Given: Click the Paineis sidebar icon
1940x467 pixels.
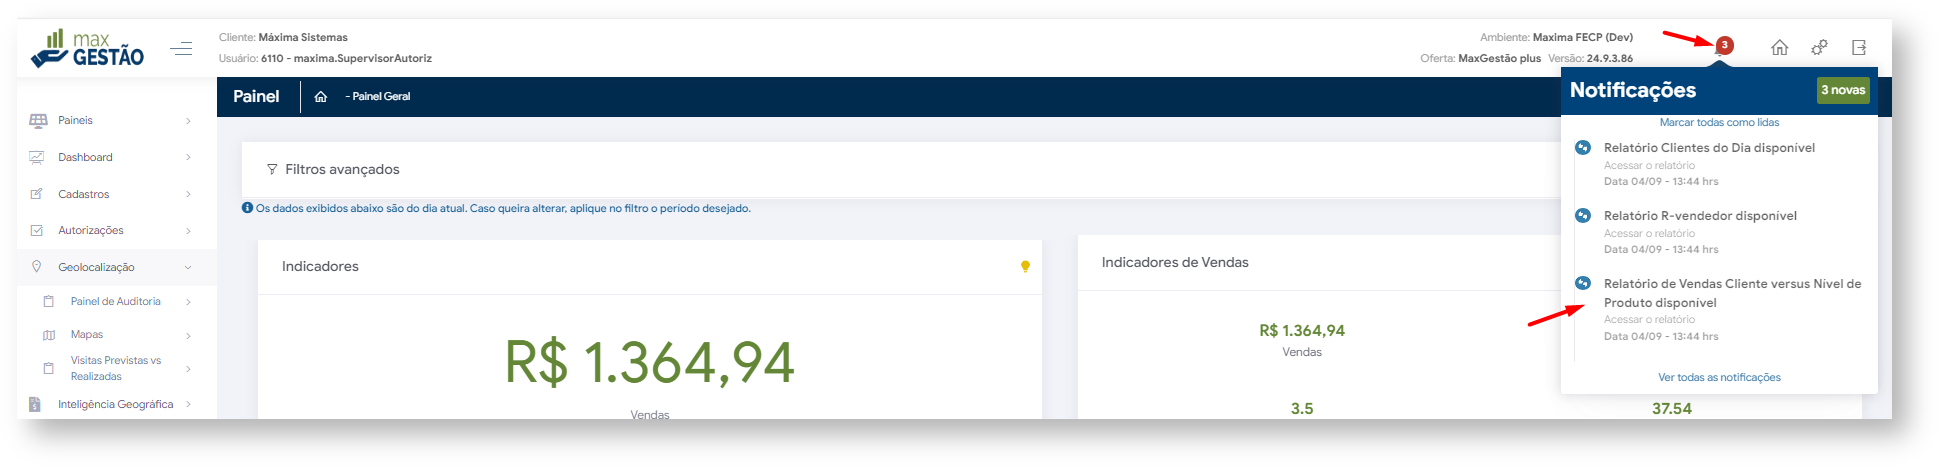Looking at the screenshot, I should [x=38, y=121].
